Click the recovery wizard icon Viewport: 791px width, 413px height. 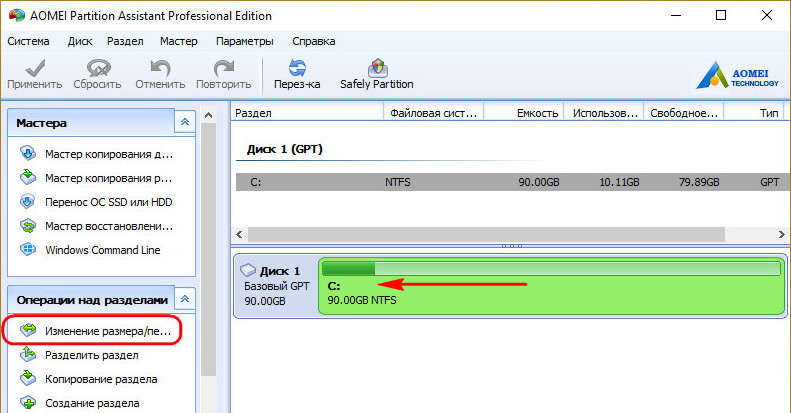[x=28, y=225]
